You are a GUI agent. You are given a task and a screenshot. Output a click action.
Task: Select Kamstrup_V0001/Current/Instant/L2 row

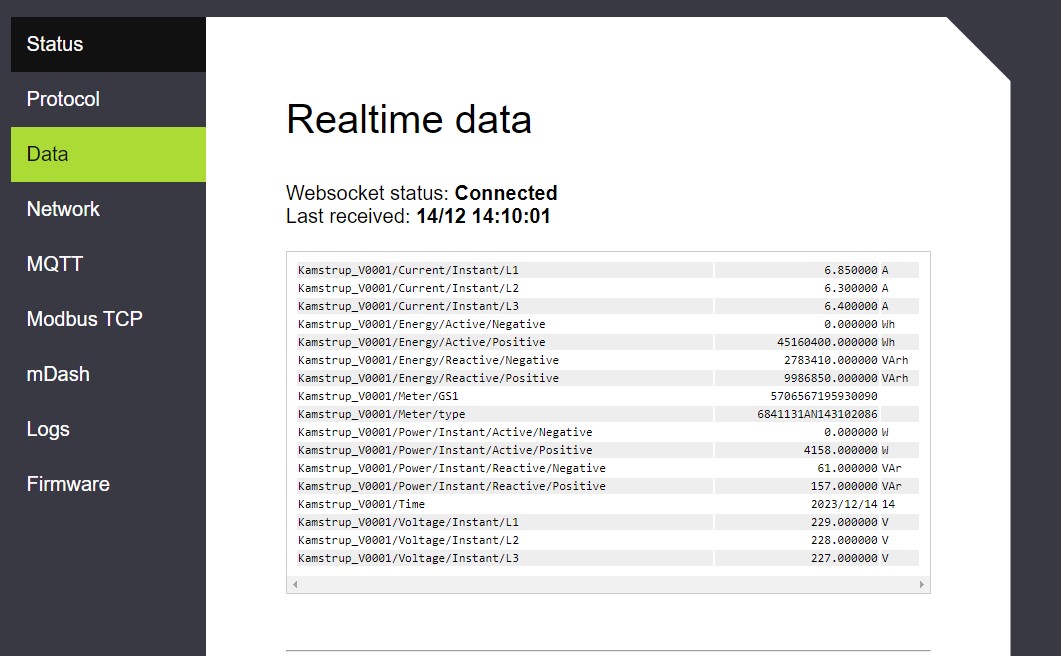pyautogui.click(x=607, y=288)
